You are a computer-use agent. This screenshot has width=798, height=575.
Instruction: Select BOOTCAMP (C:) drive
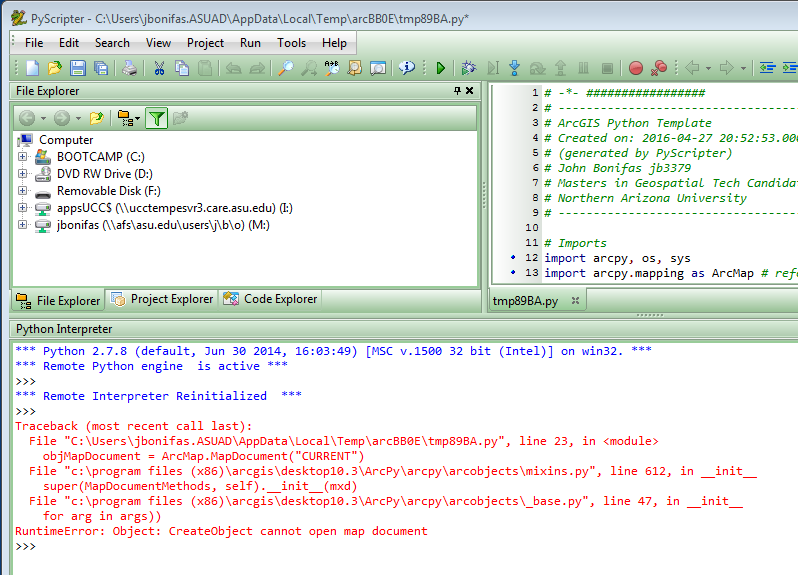[x=101, y=157]
